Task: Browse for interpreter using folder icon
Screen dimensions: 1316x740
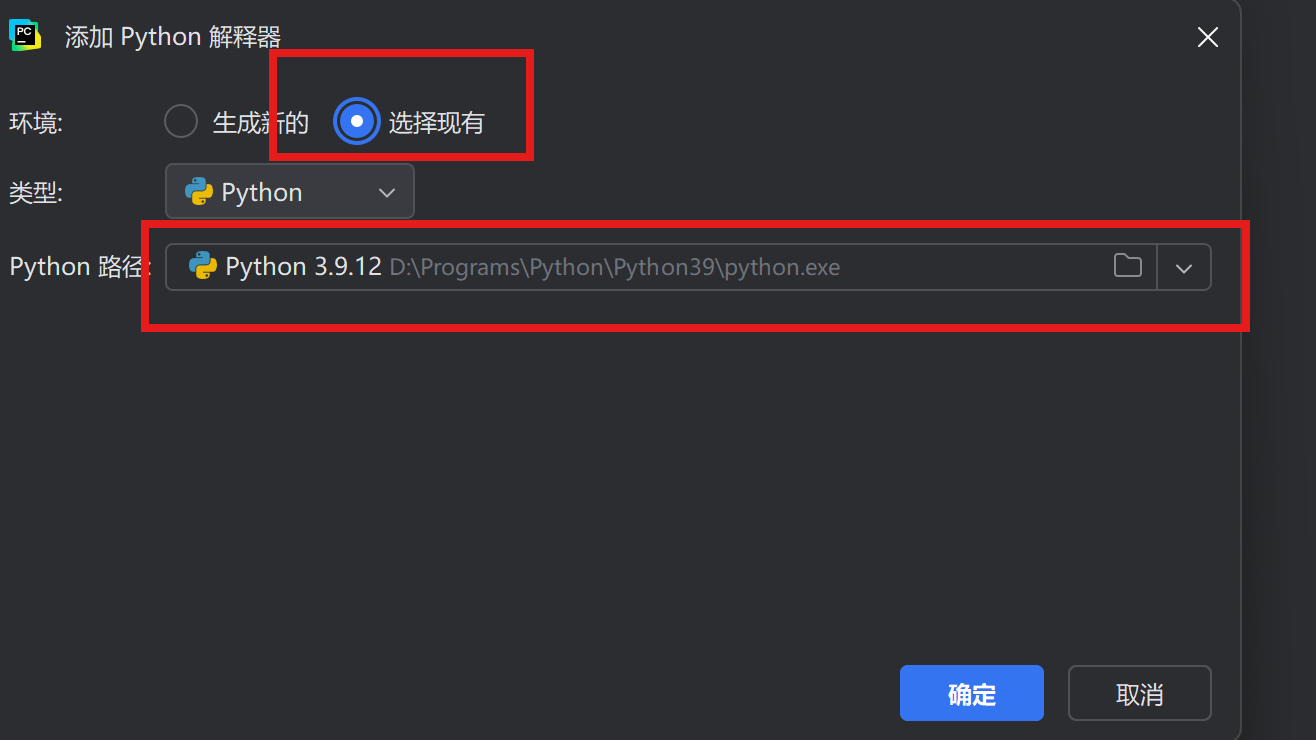Action: click(x=1128, y=266)
